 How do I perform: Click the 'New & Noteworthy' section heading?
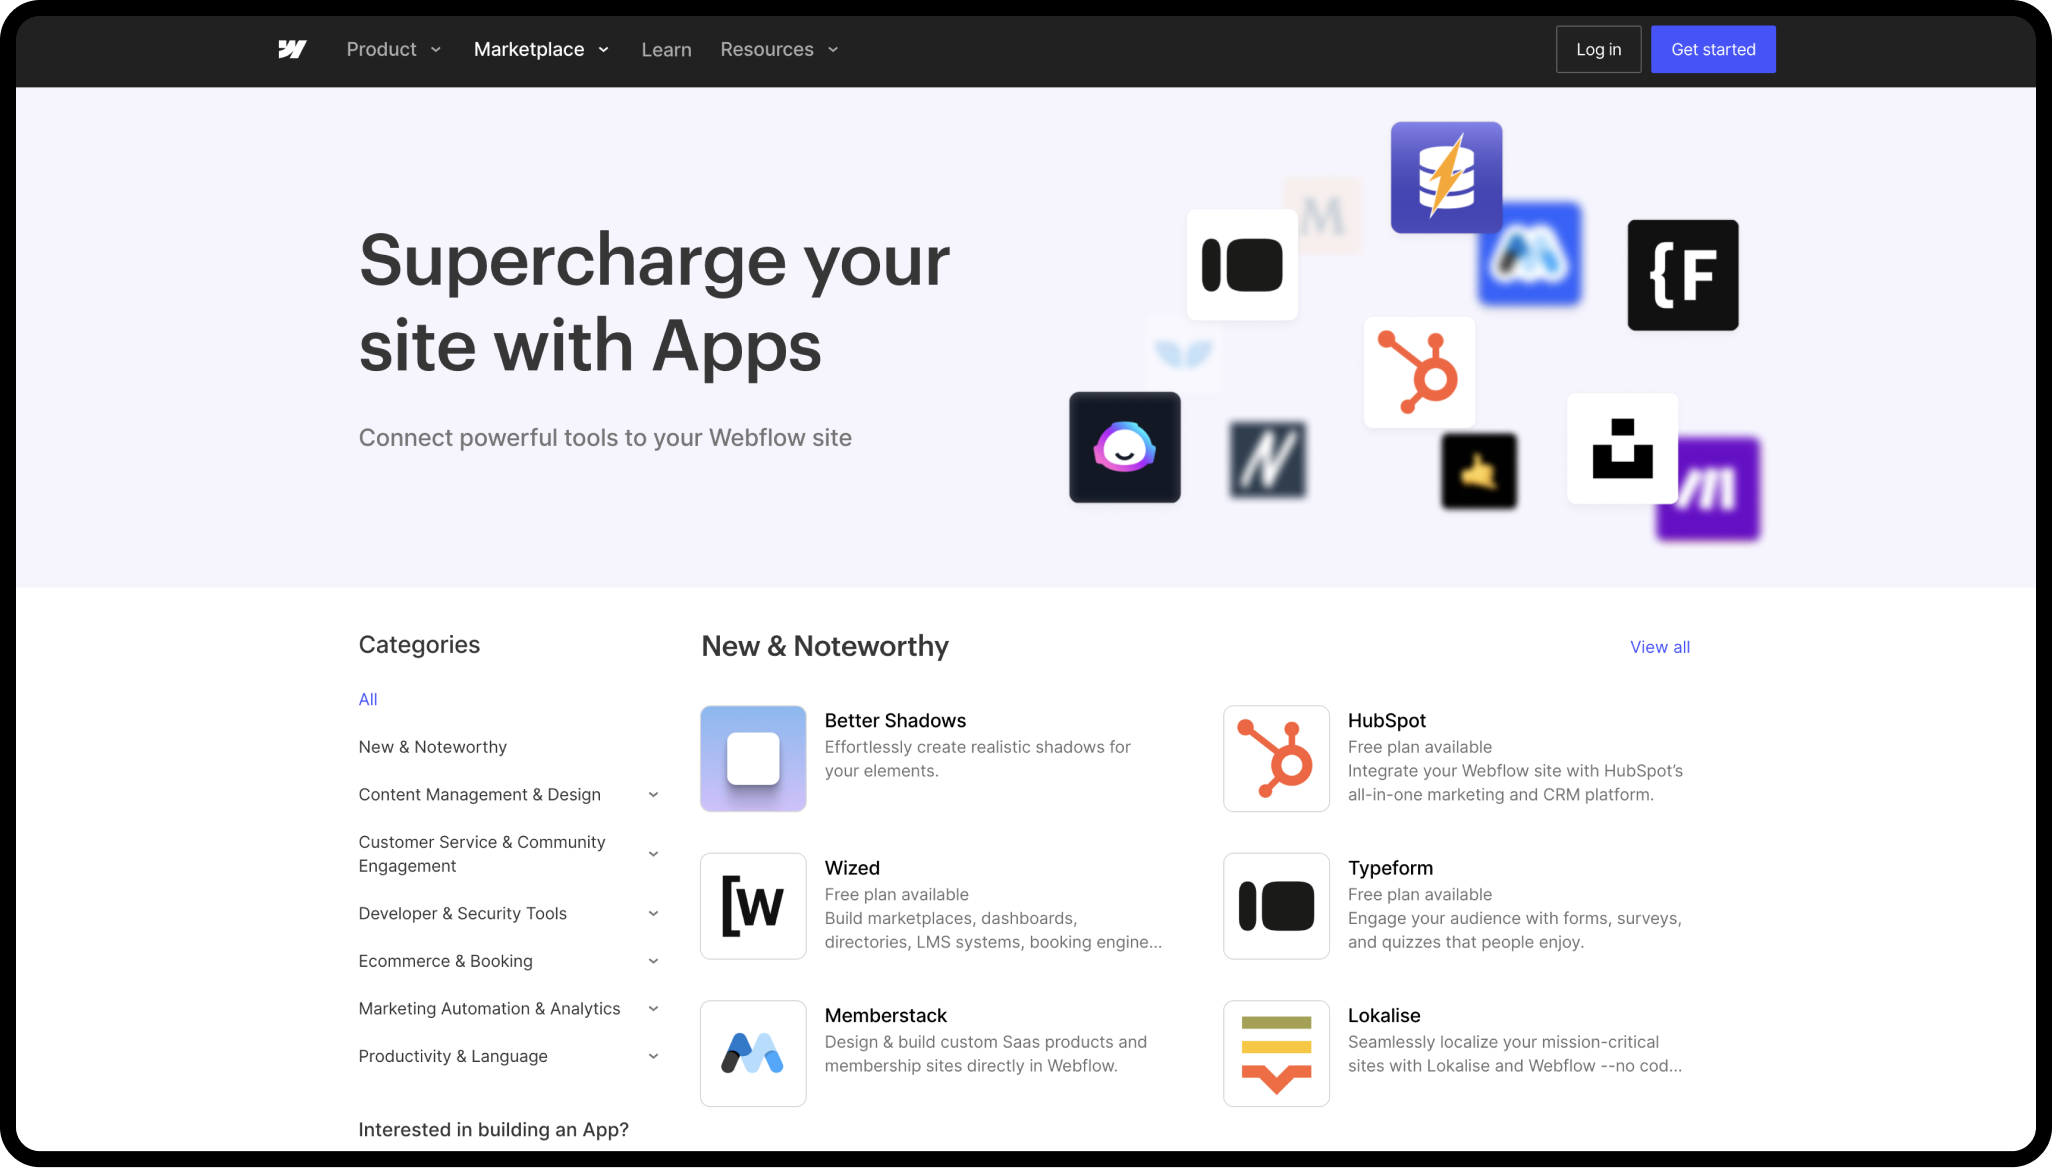point(825,646)
